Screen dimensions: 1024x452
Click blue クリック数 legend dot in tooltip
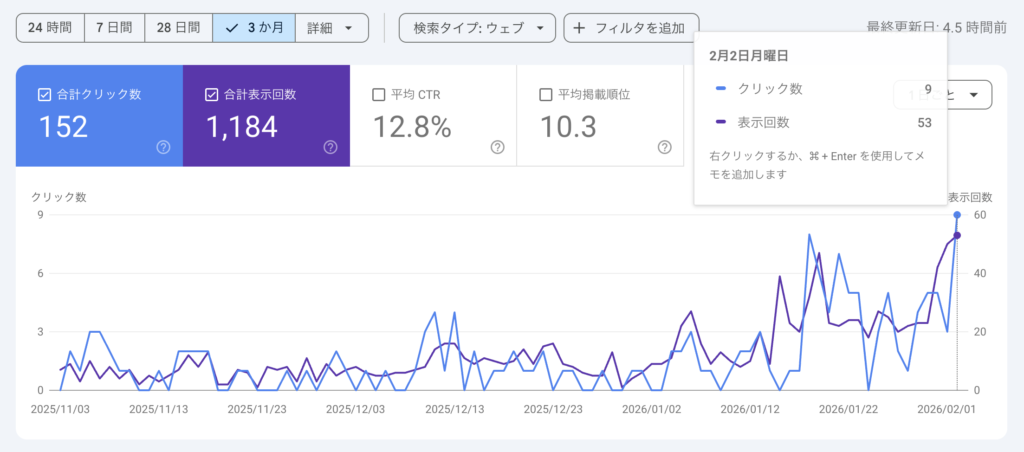coord(720,90)
